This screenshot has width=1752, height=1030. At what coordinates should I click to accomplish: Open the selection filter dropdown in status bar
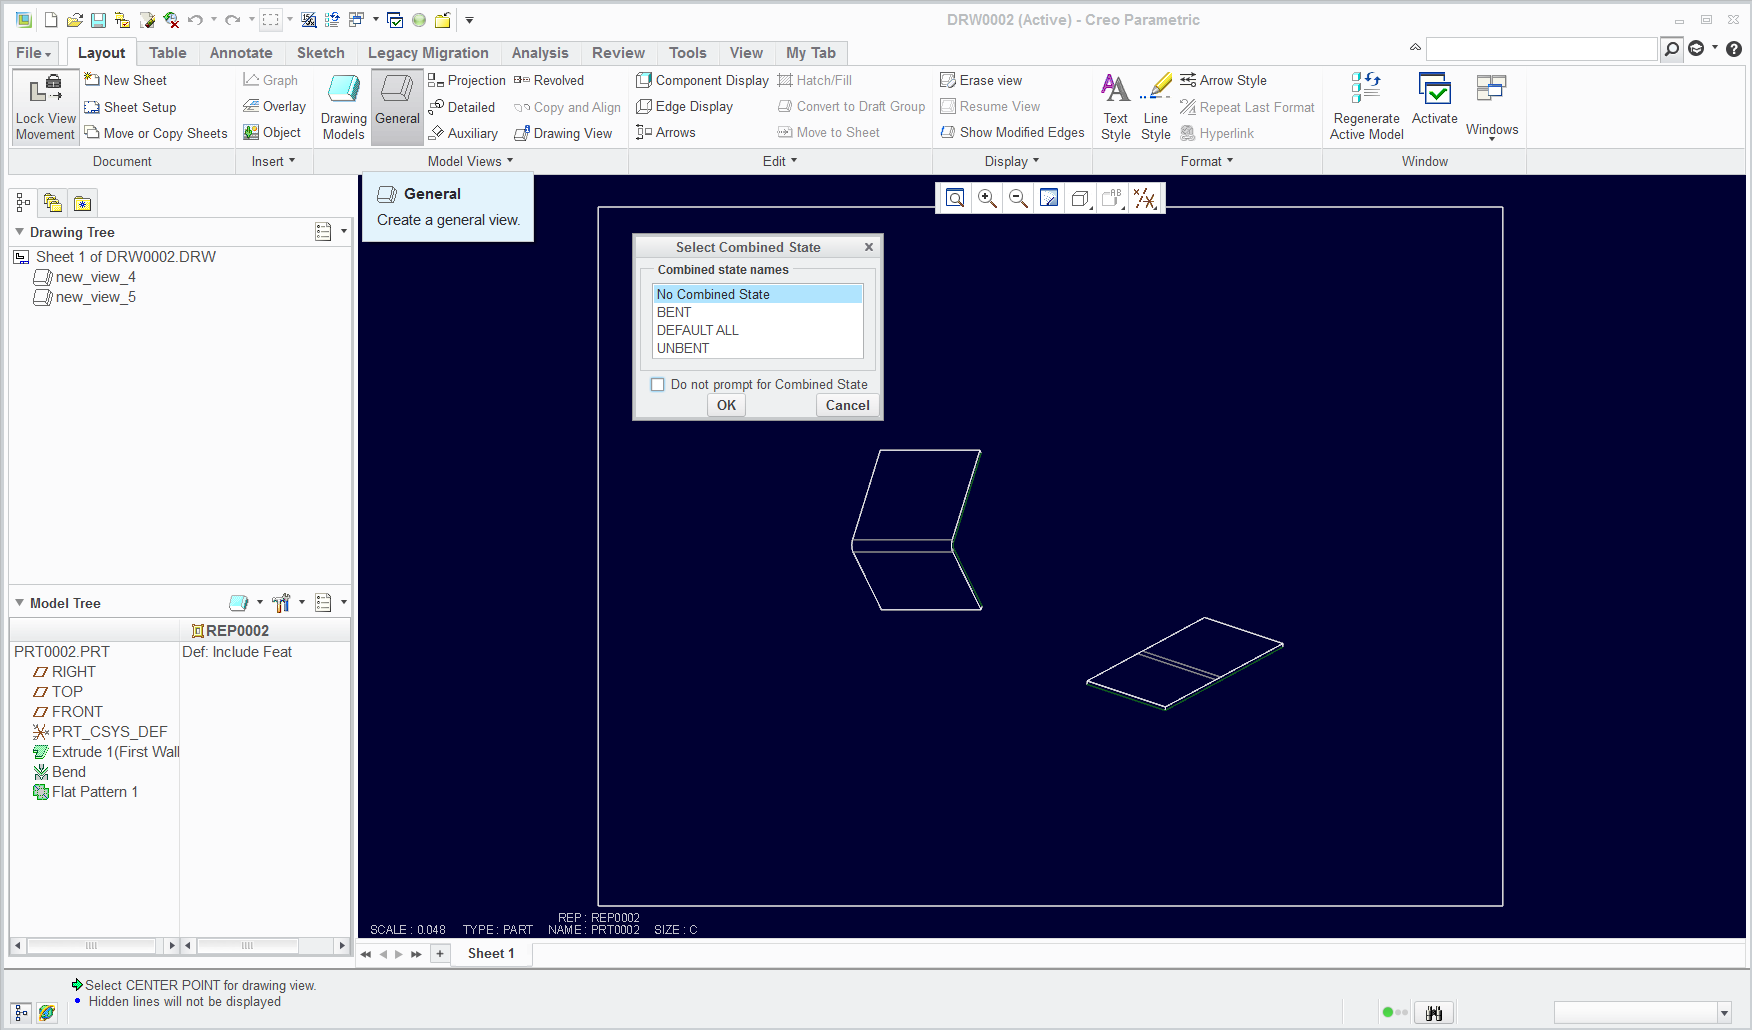pos(1724,1013)
